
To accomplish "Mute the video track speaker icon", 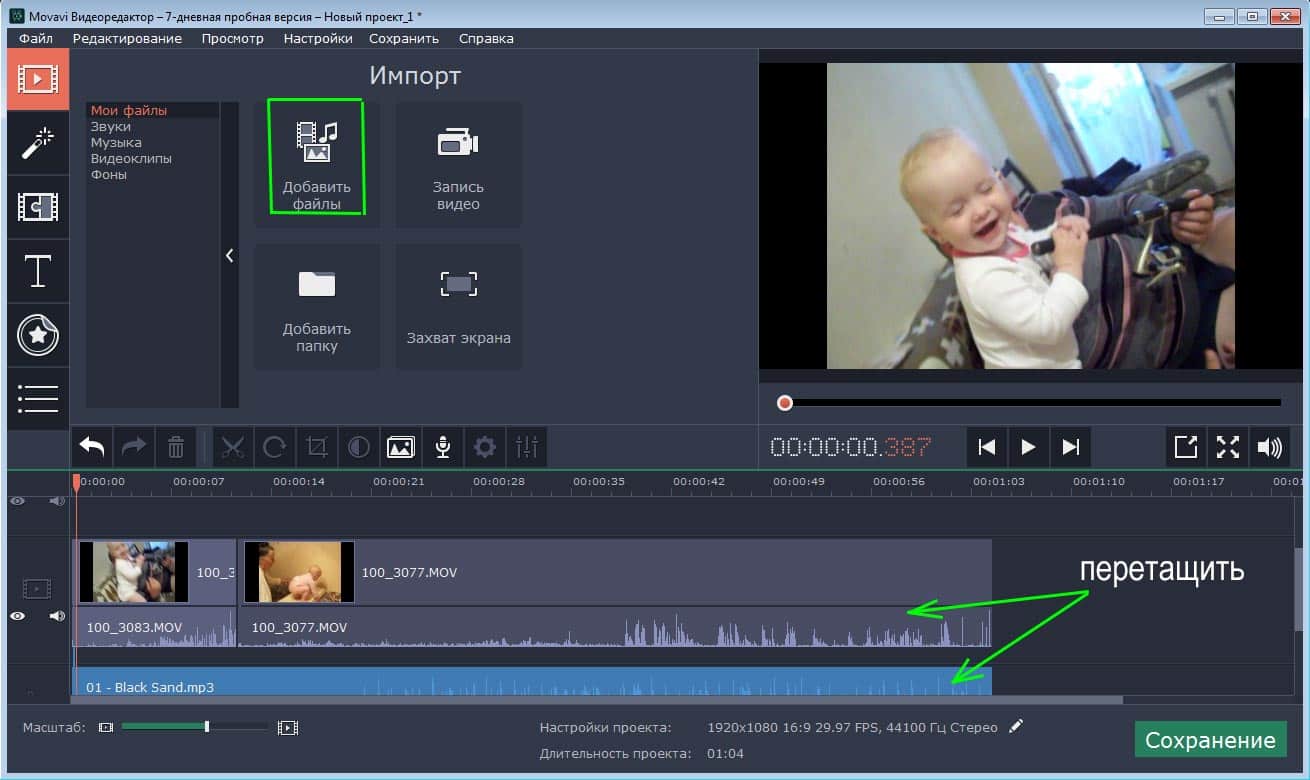I will (57, 616).
